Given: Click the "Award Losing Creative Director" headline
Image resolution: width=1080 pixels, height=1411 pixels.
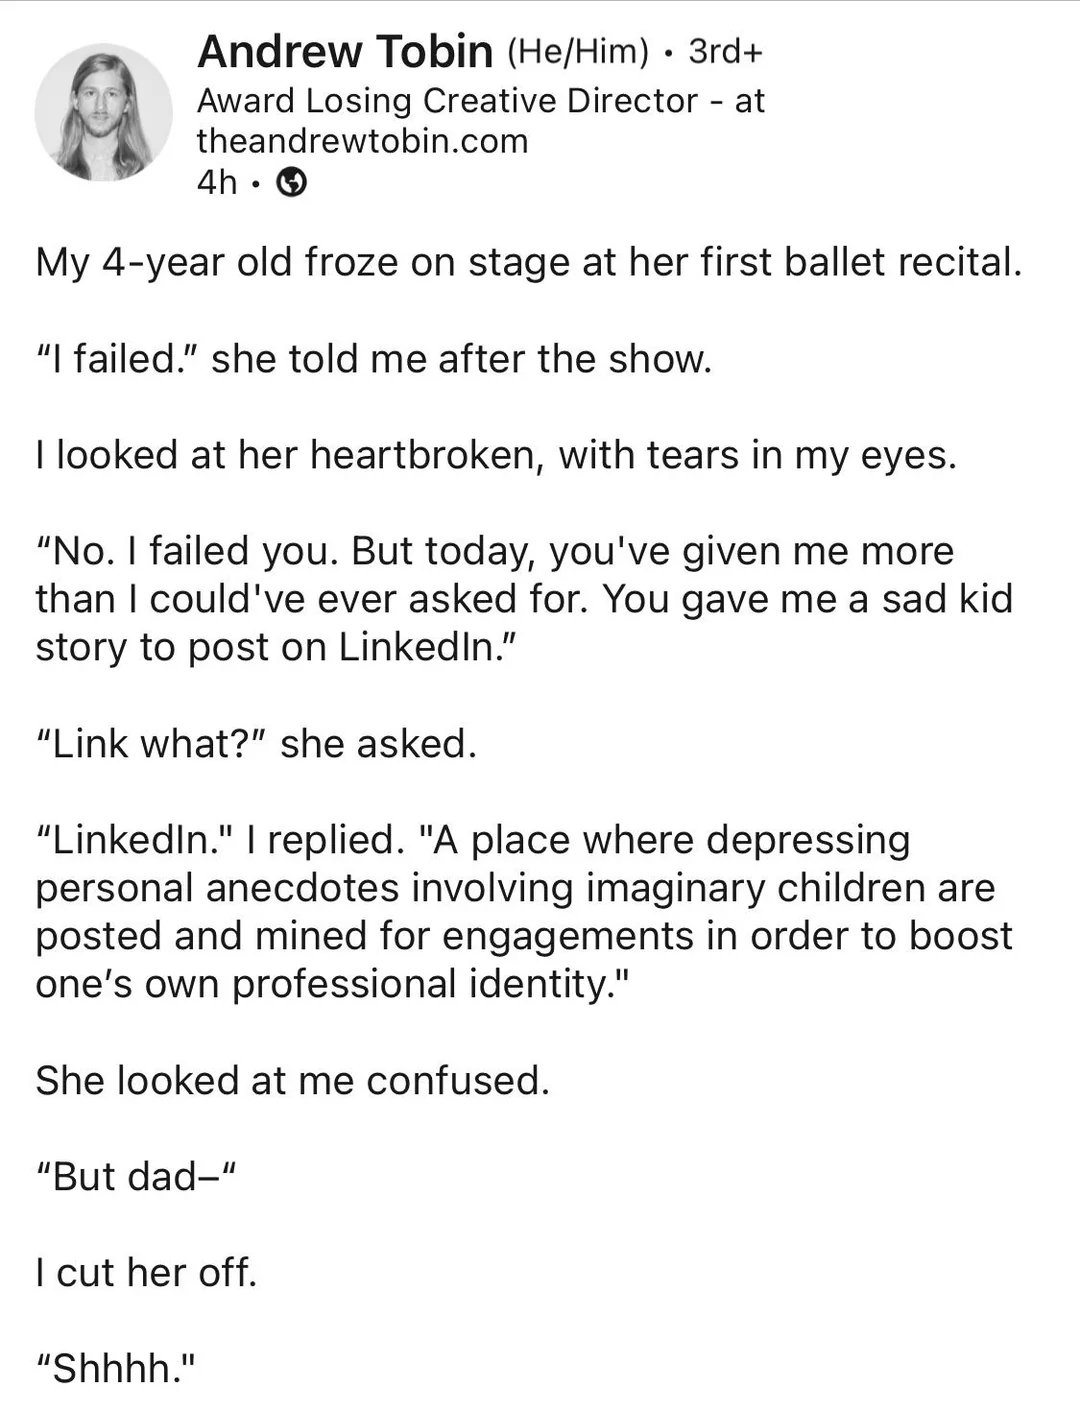Looking at the screenshot, I should pyautogui.click(x=447, y=101).
